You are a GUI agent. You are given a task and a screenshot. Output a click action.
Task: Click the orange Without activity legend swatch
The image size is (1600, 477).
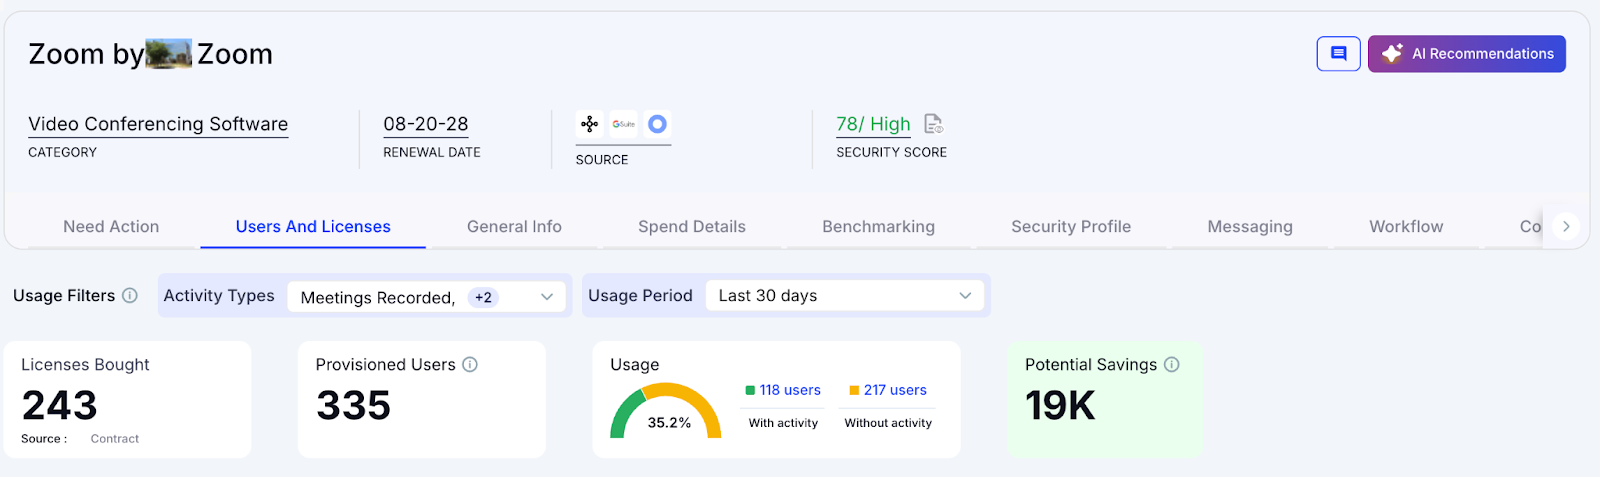[x=854, y=390]
